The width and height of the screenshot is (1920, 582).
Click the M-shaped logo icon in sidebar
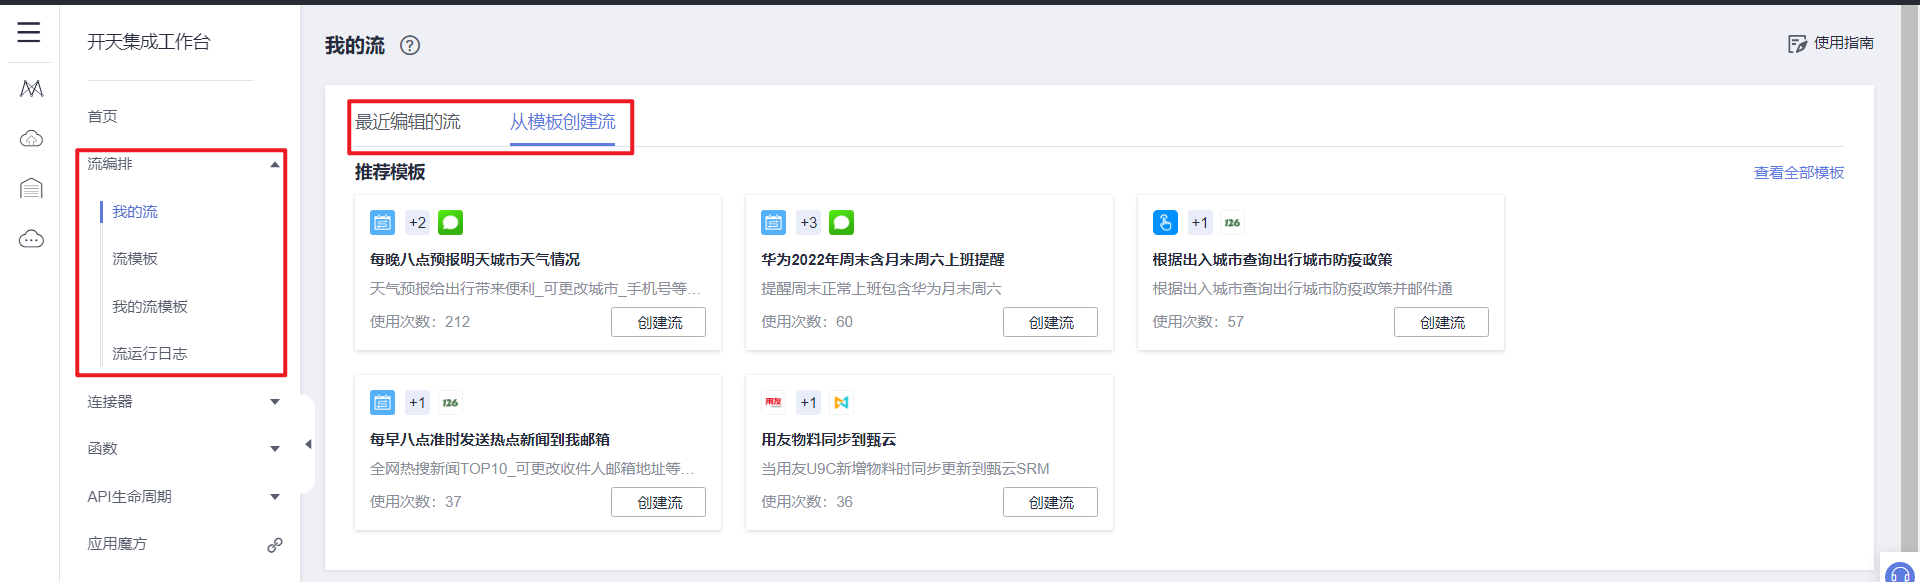pos(31,88)
